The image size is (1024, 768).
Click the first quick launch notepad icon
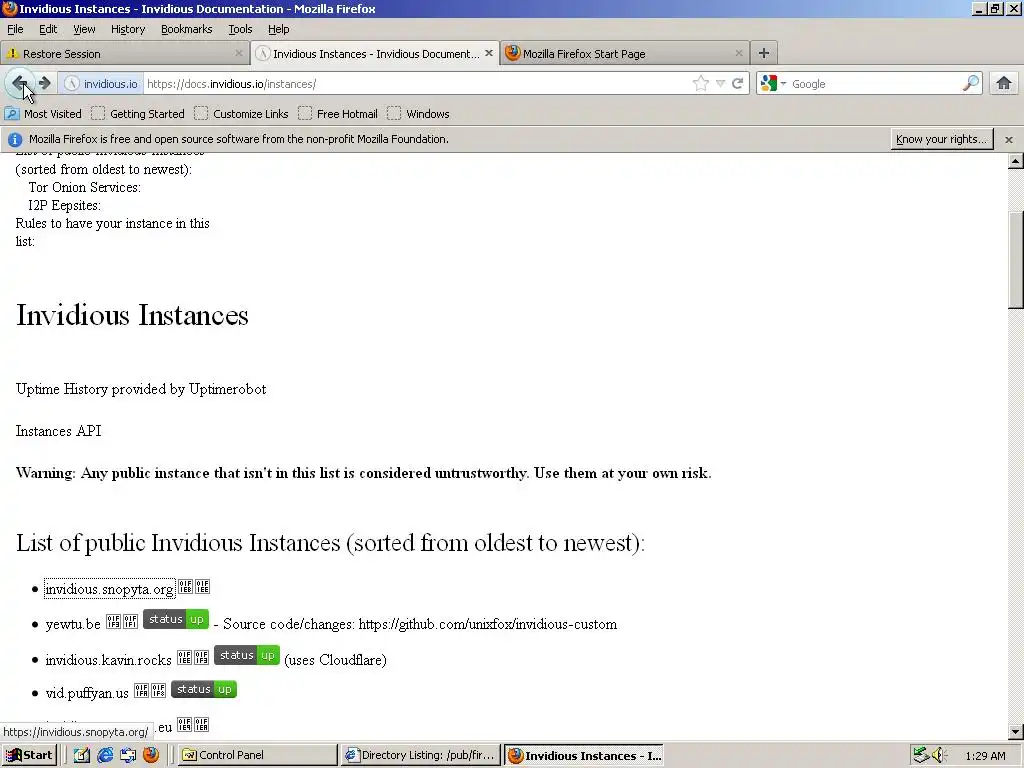click(x=82, y=755)
